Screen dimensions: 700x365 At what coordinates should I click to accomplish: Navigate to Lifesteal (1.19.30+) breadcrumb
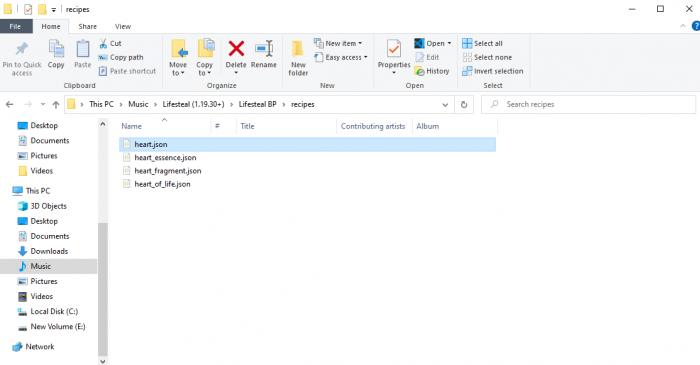(x=193, y=104)
